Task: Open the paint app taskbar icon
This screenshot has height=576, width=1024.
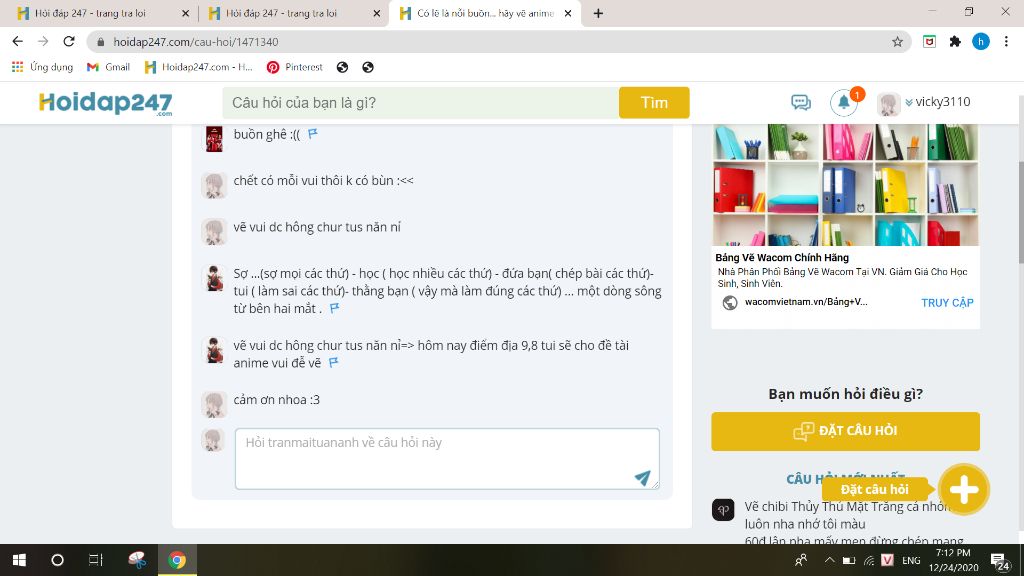Action: click(137, 560)
